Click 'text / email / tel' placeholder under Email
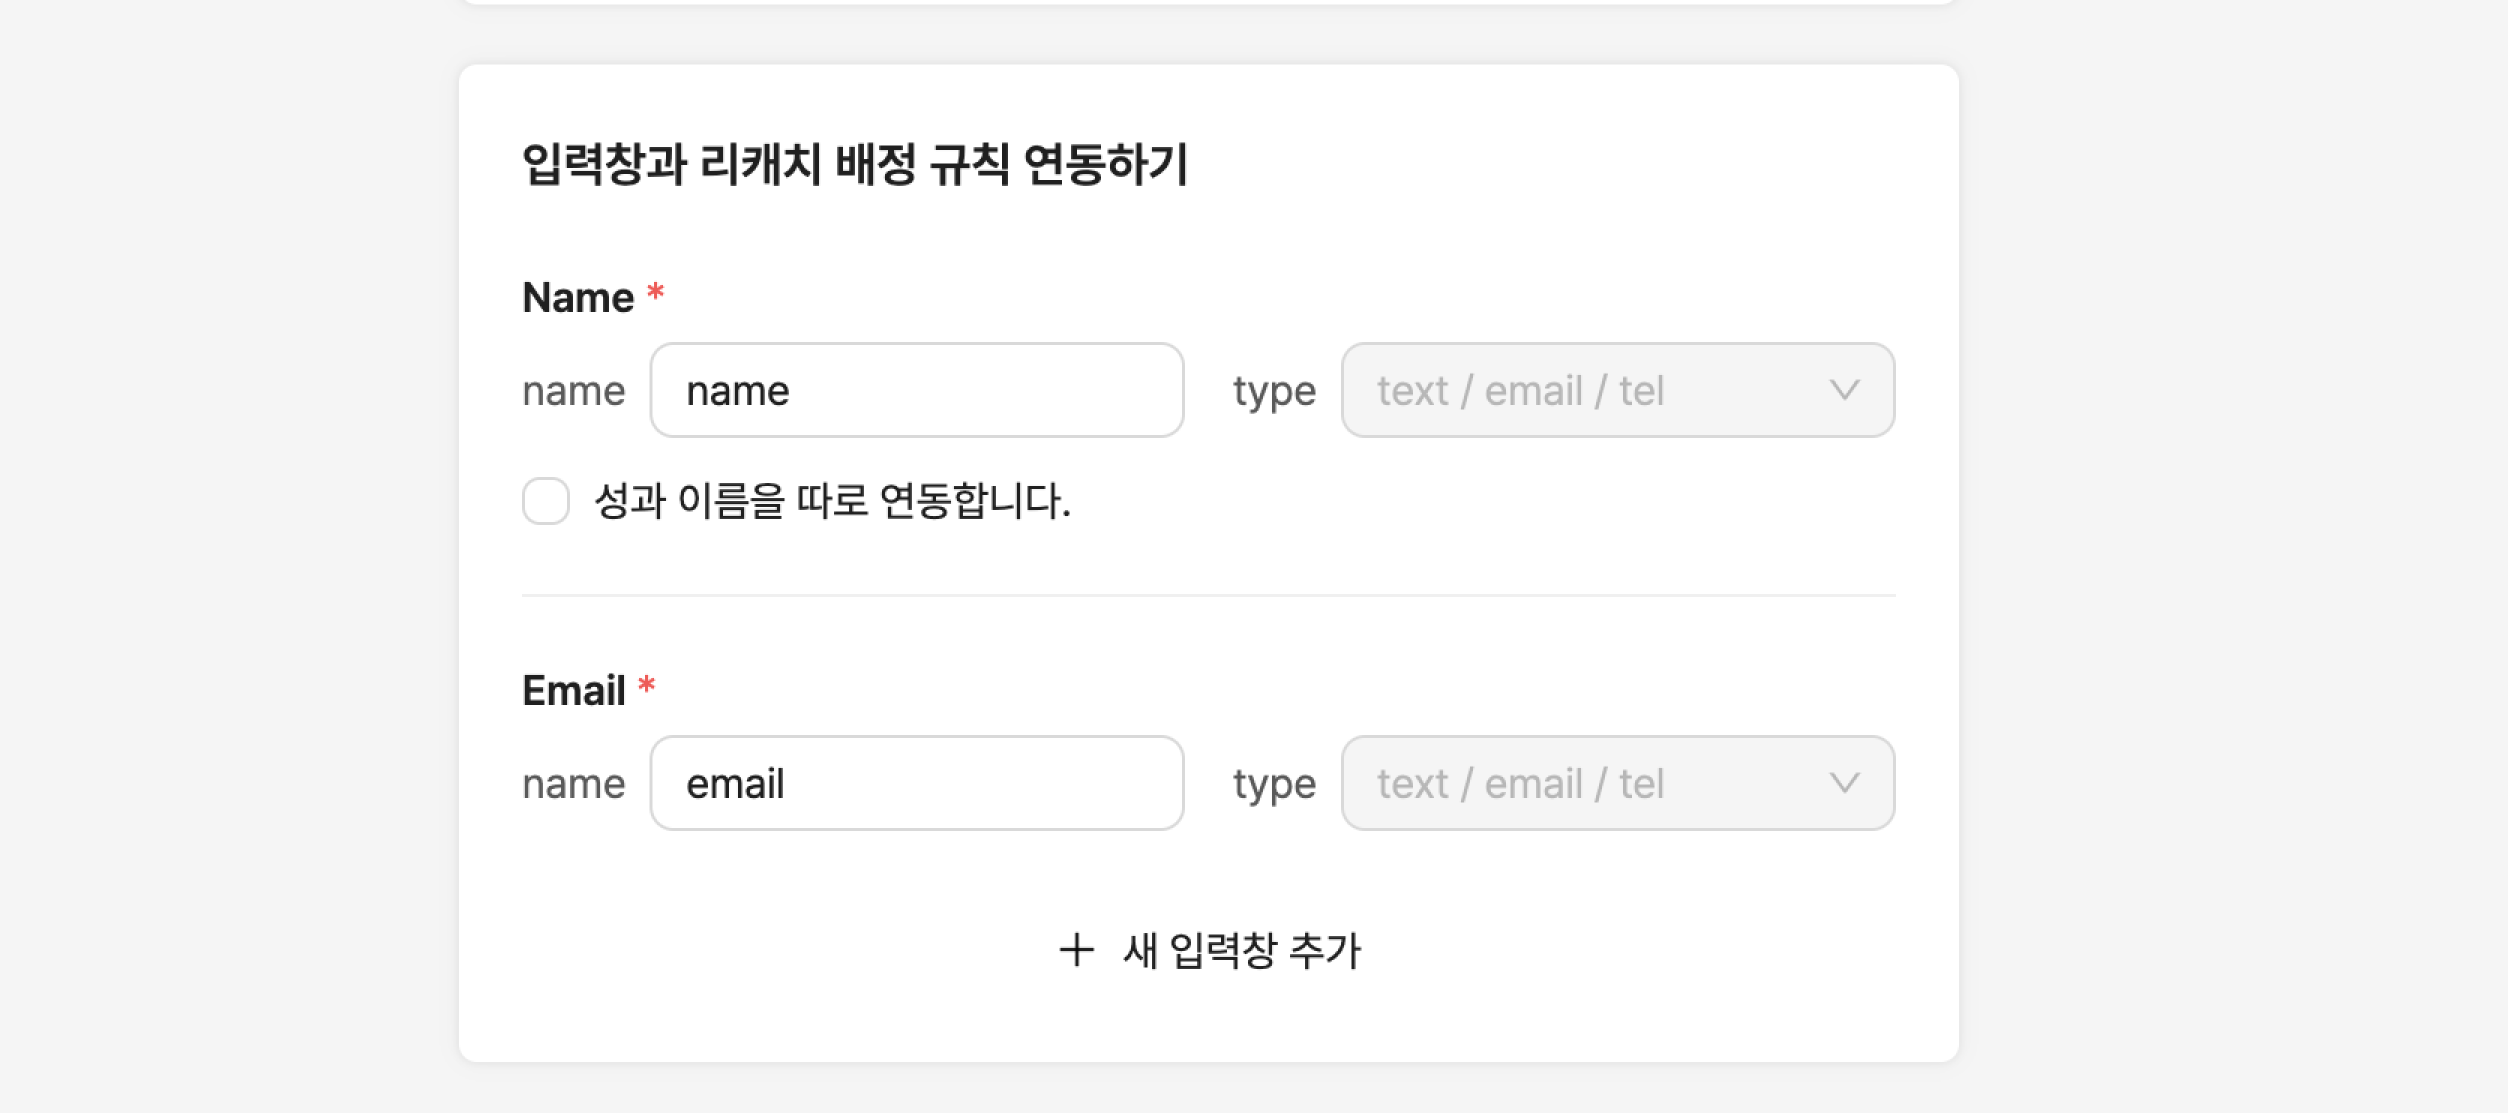Screen dimensions: 2508x1113 point(1520,784)
